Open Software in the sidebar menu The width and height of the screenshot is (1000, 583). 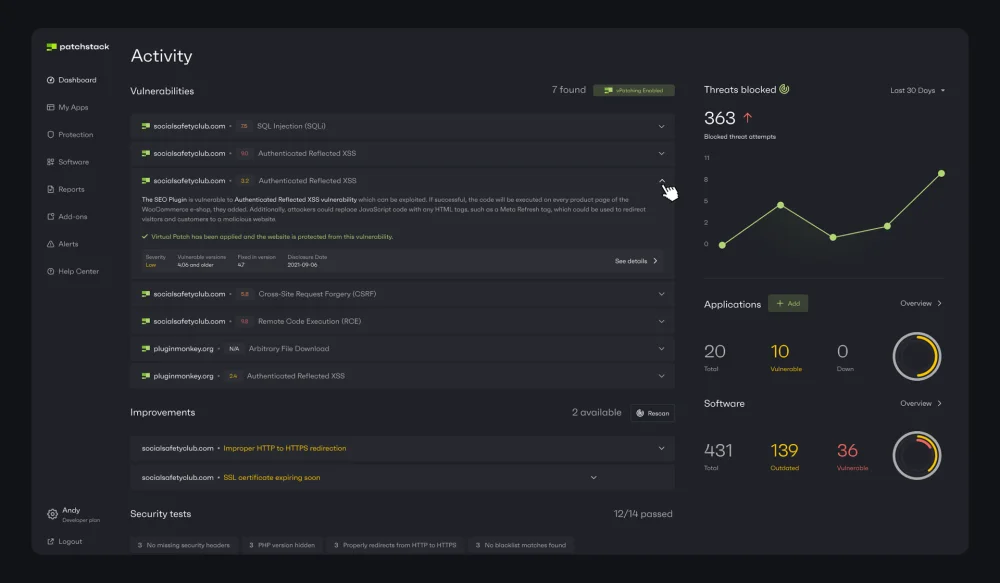point(68,162)
